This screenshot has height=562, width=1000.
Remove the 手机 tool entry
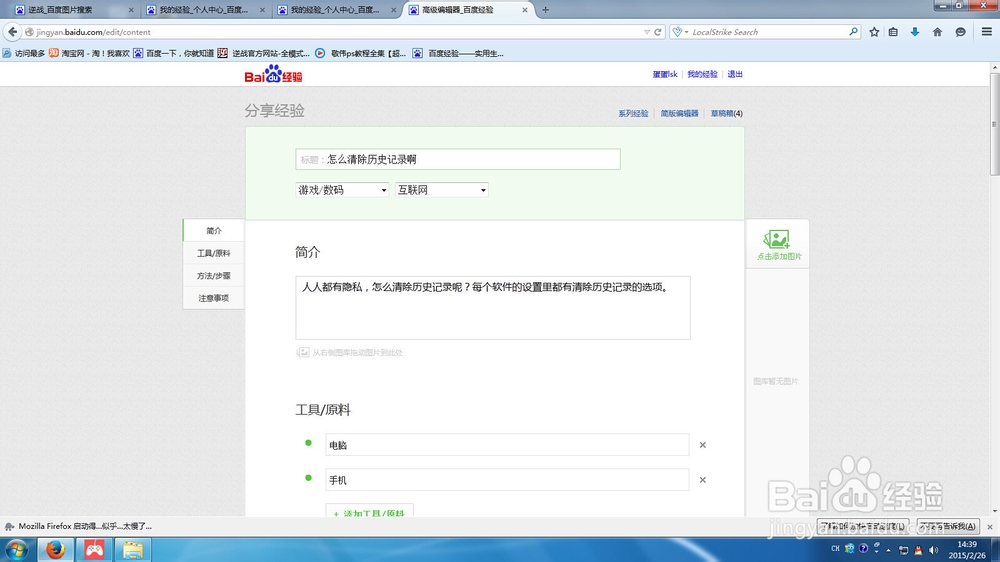click(702, 480)
